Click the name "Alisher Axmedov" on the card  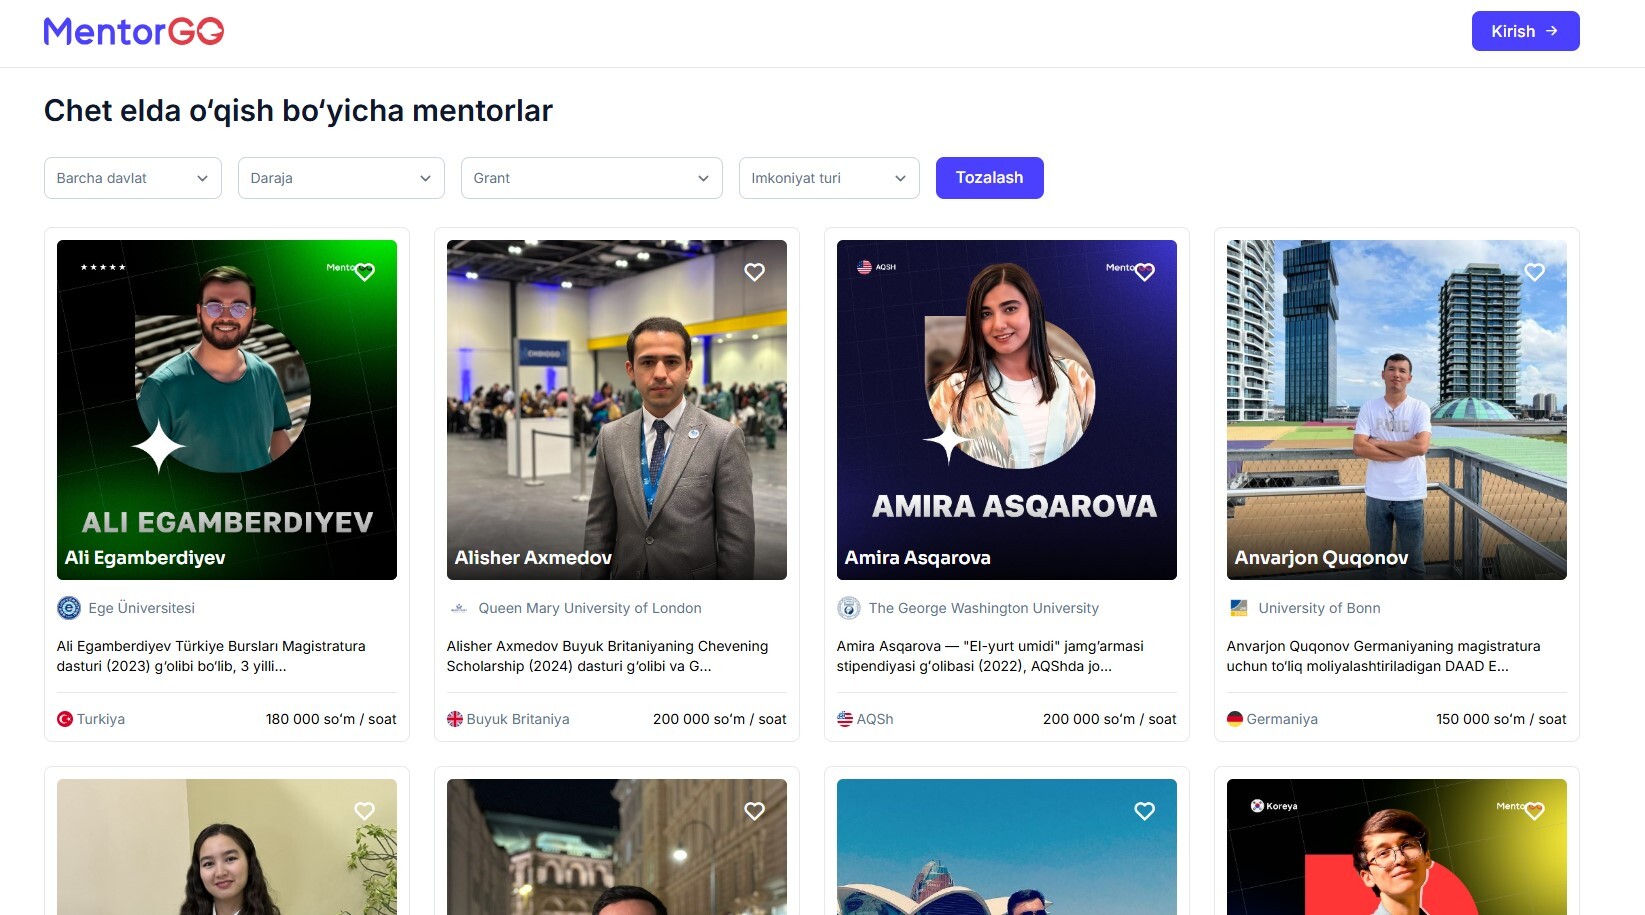click(x=533, y=558)
